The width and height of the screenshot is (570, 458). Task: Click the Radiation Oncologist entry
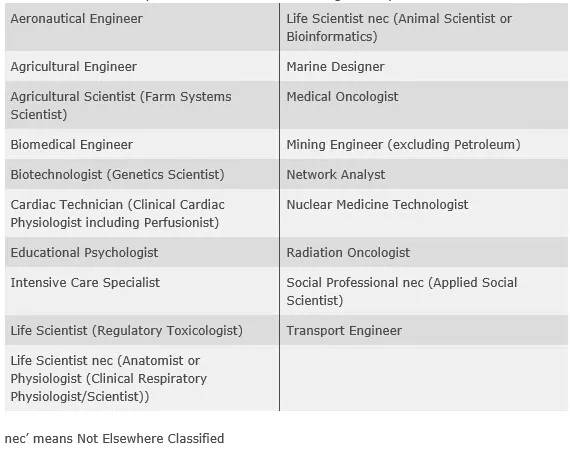(424, 252)
